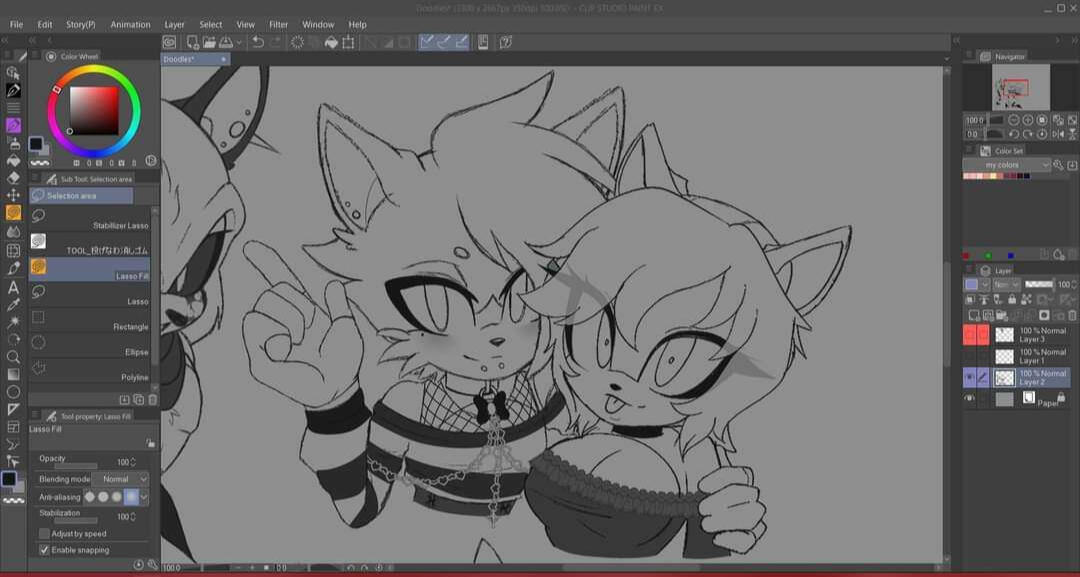Viewport: 1080px width, 577px height.
Task: Open the Blending mode dropdown
Action: point(122,479)
